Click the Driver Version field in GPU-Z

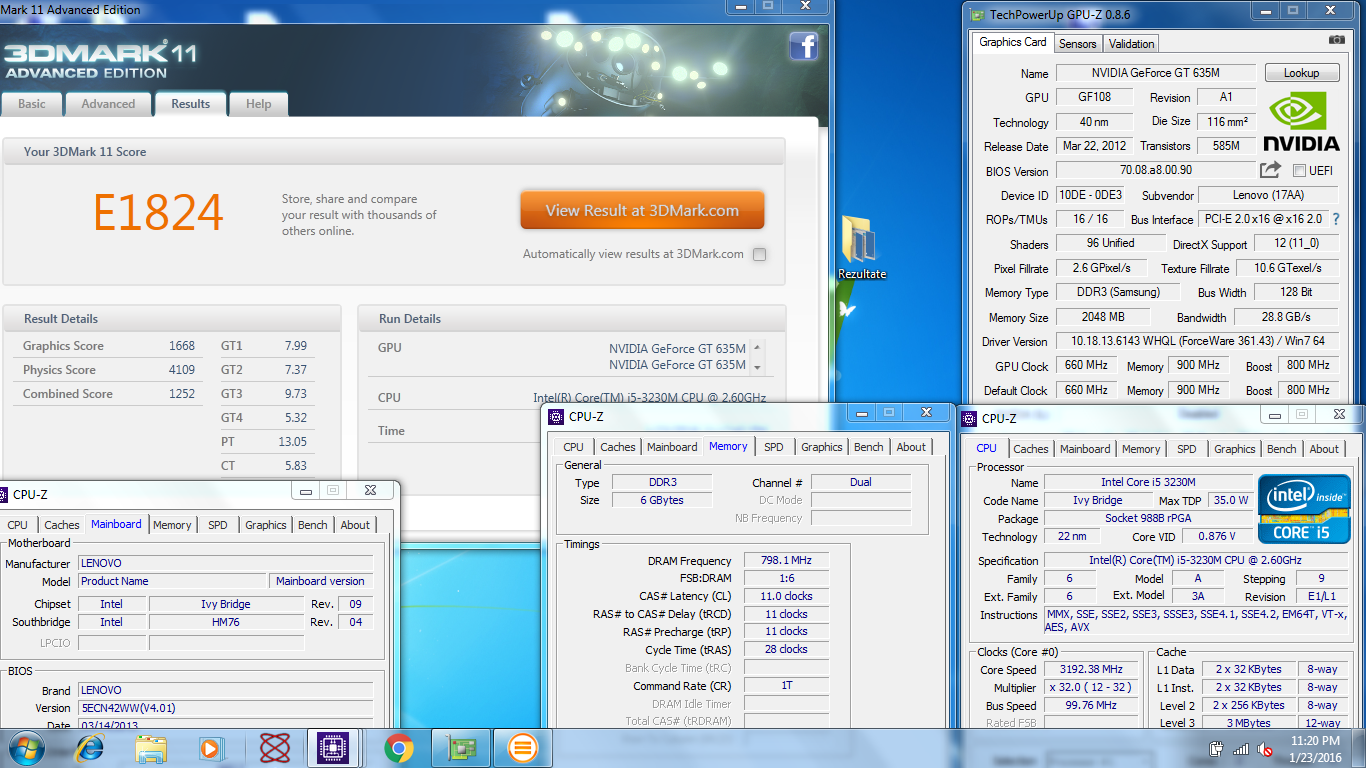(1197, 341)
